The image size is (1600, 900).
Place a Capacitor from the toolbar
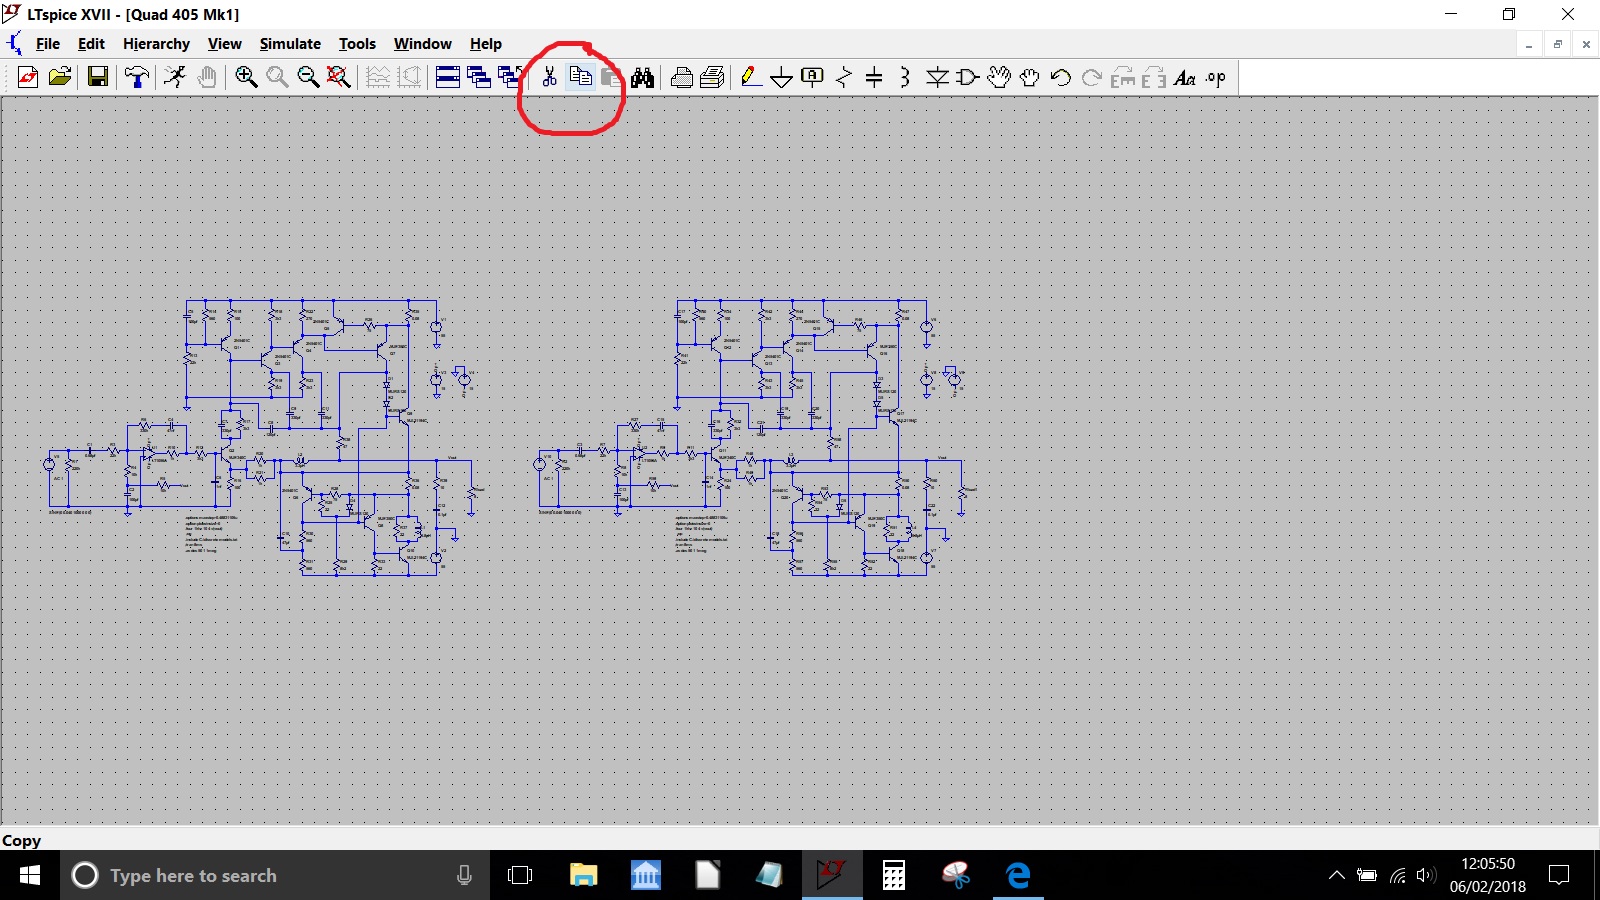click(x=874, y=77)
